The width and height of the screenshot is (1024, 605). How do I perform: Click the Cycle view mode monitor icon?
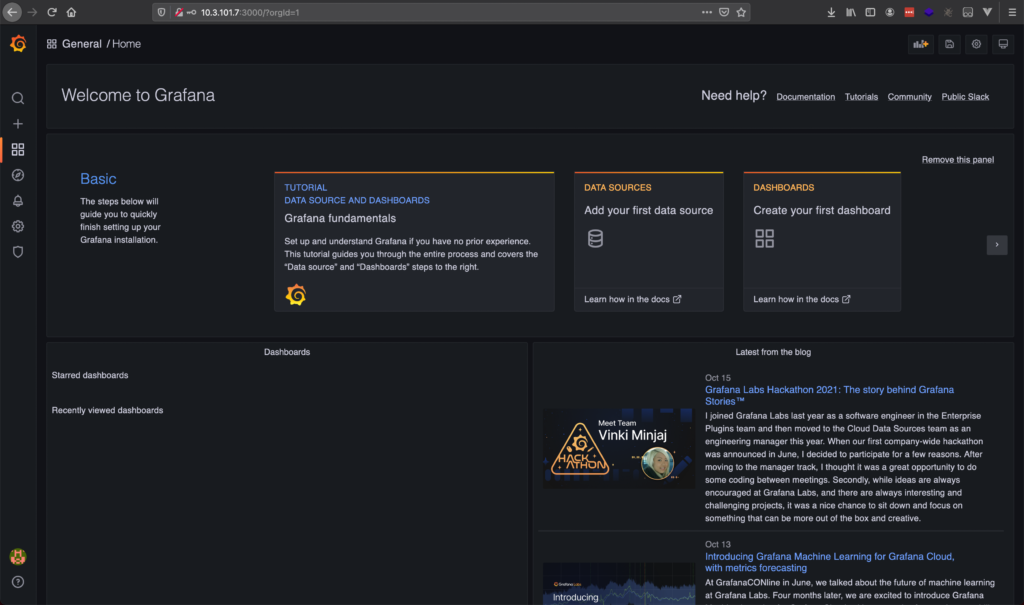[x=1003, y=44]
